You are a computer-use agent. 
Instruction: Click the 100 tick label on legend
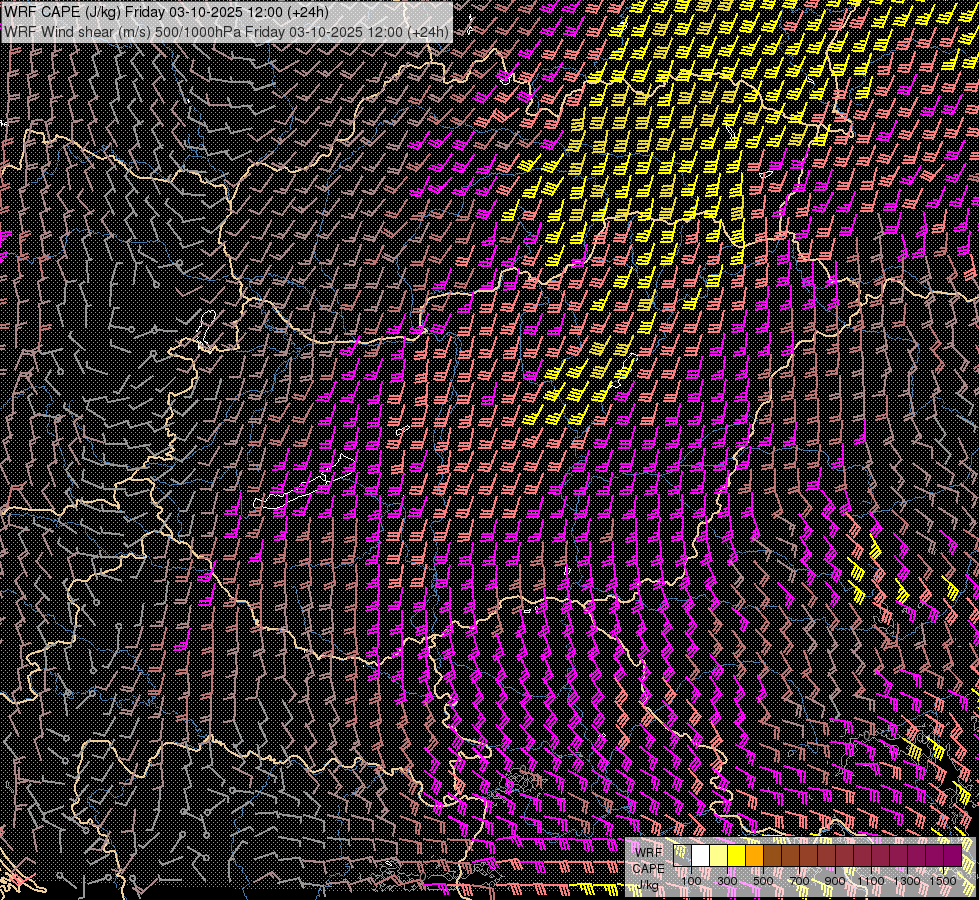pos(691,880)
